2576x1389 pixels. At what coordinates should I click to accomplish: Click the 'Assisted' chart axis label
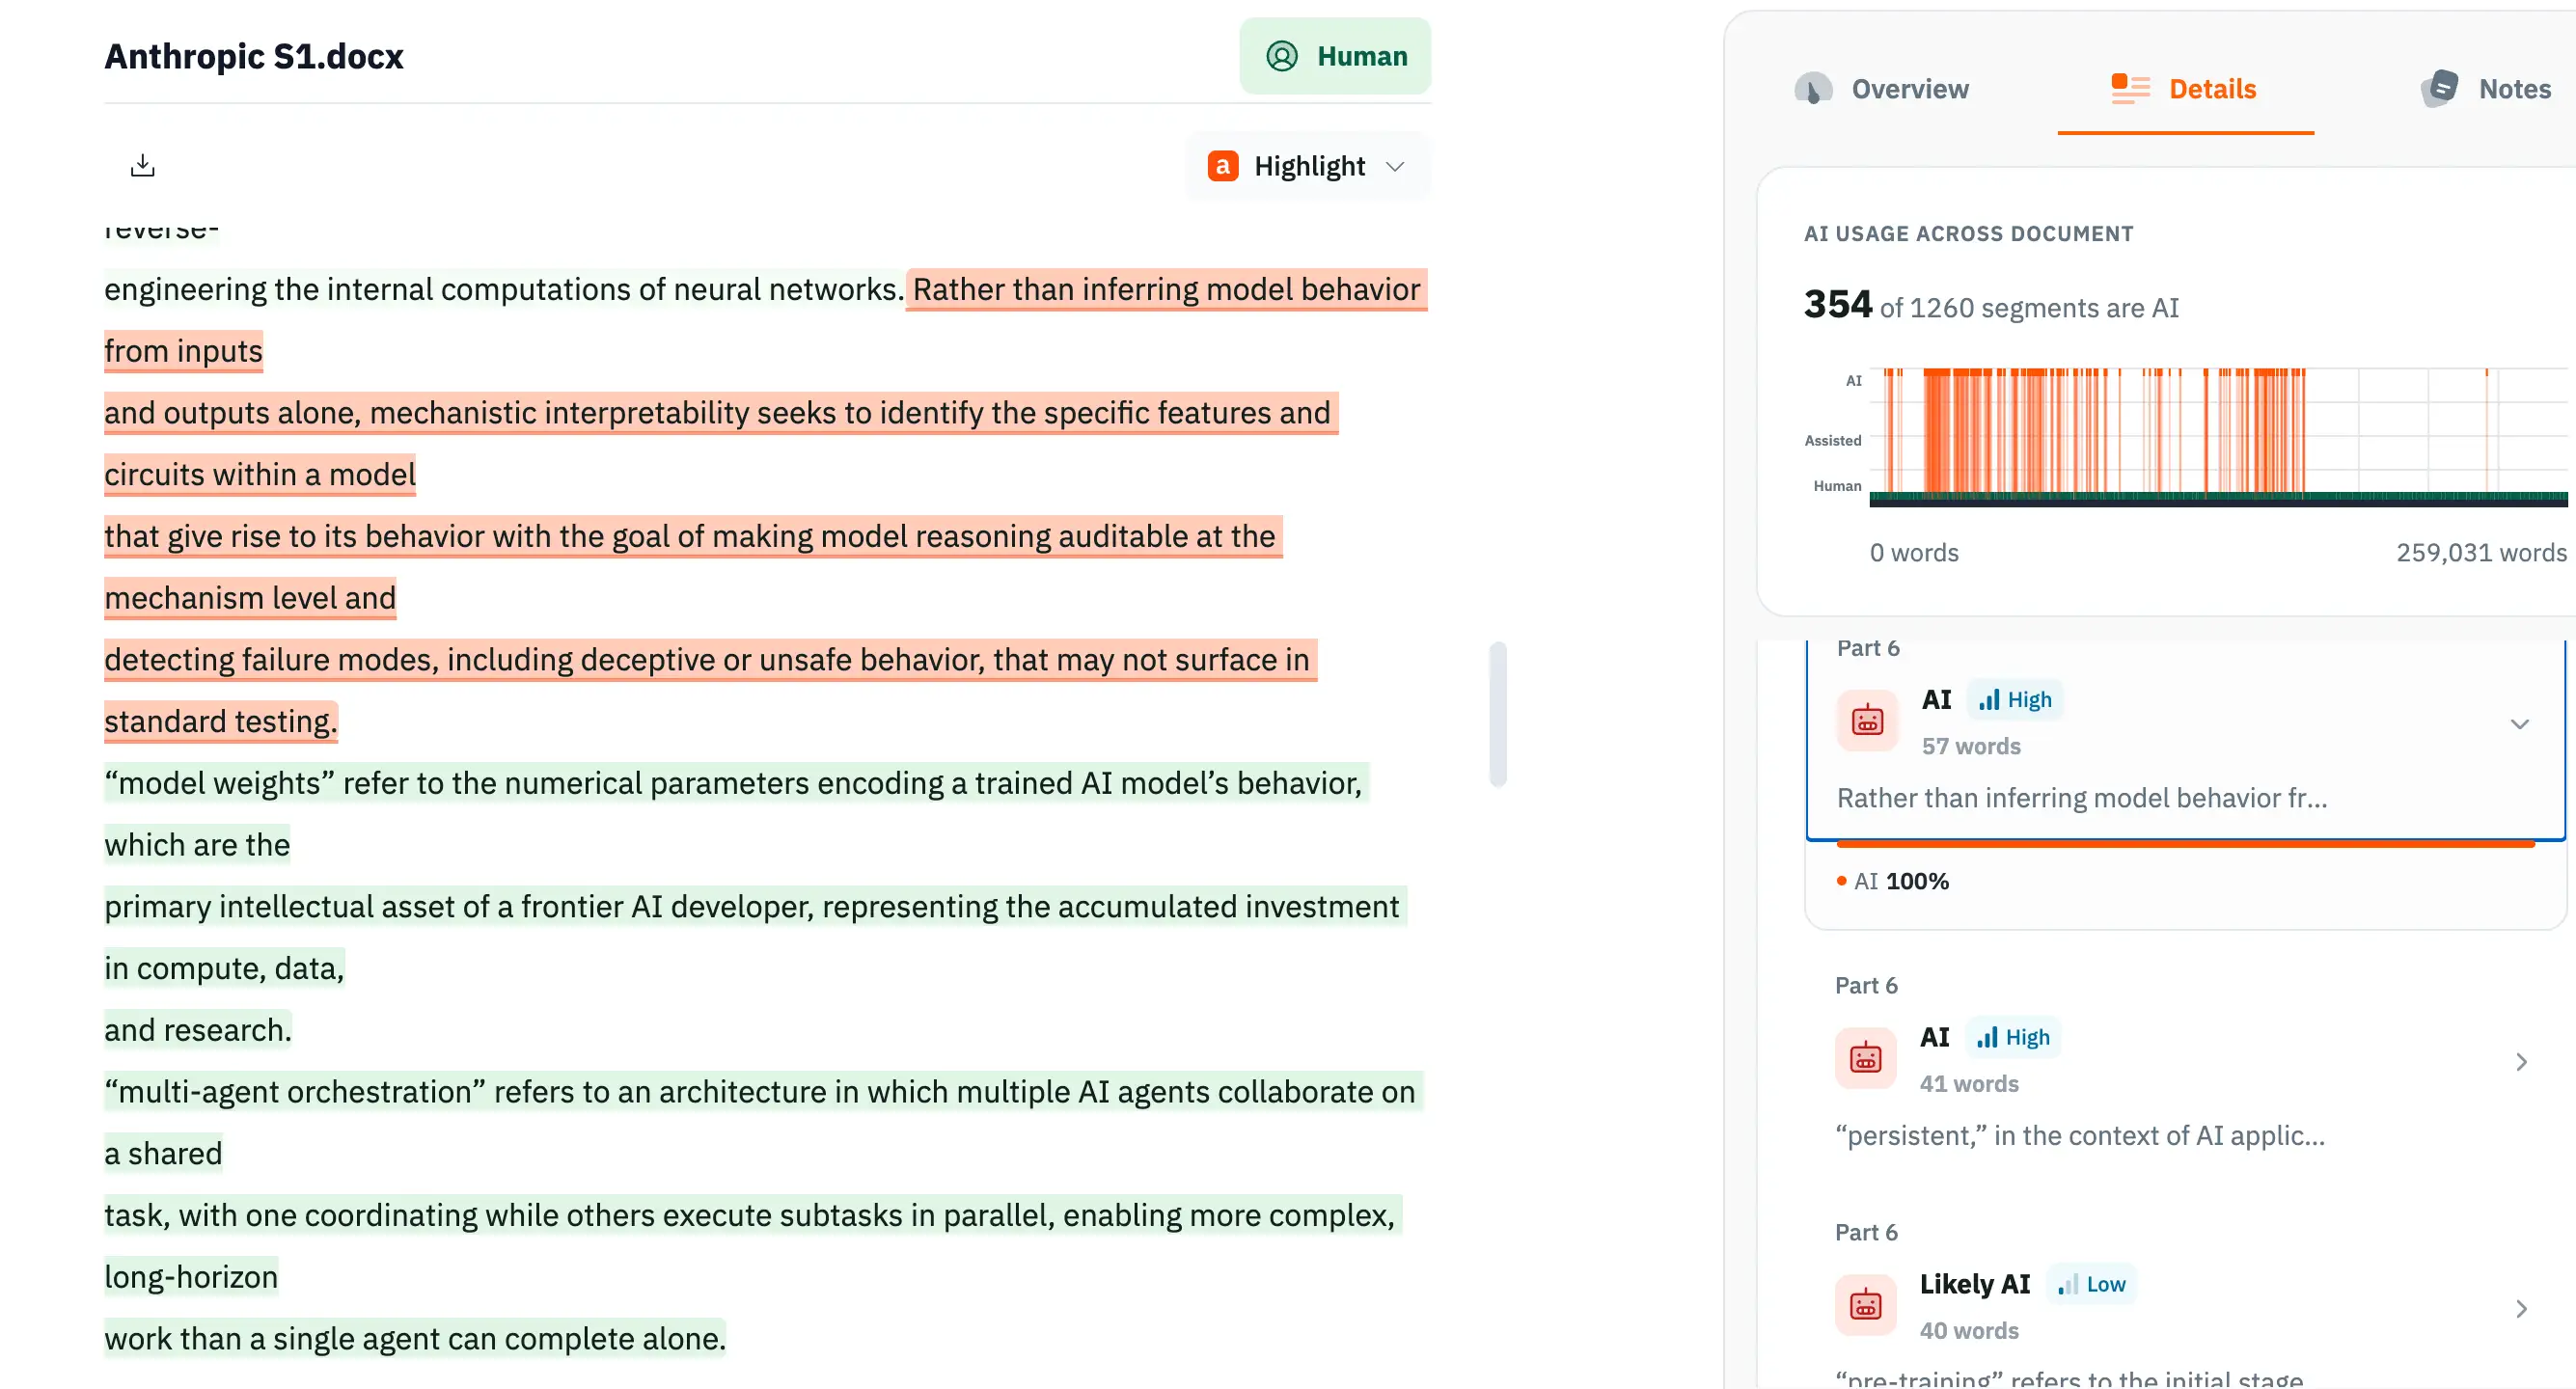tap(1833, 441)
